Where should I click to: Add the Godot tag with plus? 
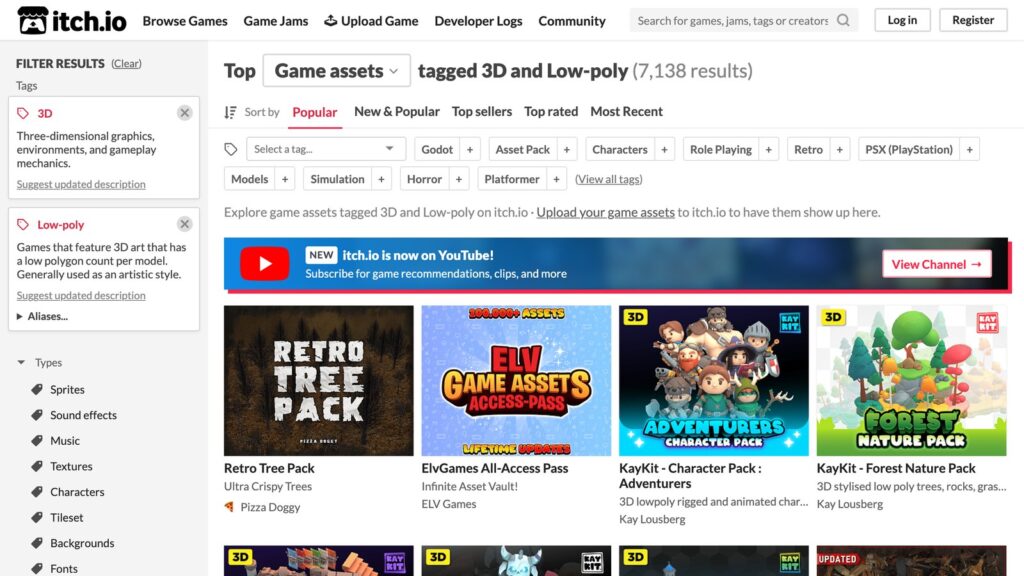click(x=470, y=150)
